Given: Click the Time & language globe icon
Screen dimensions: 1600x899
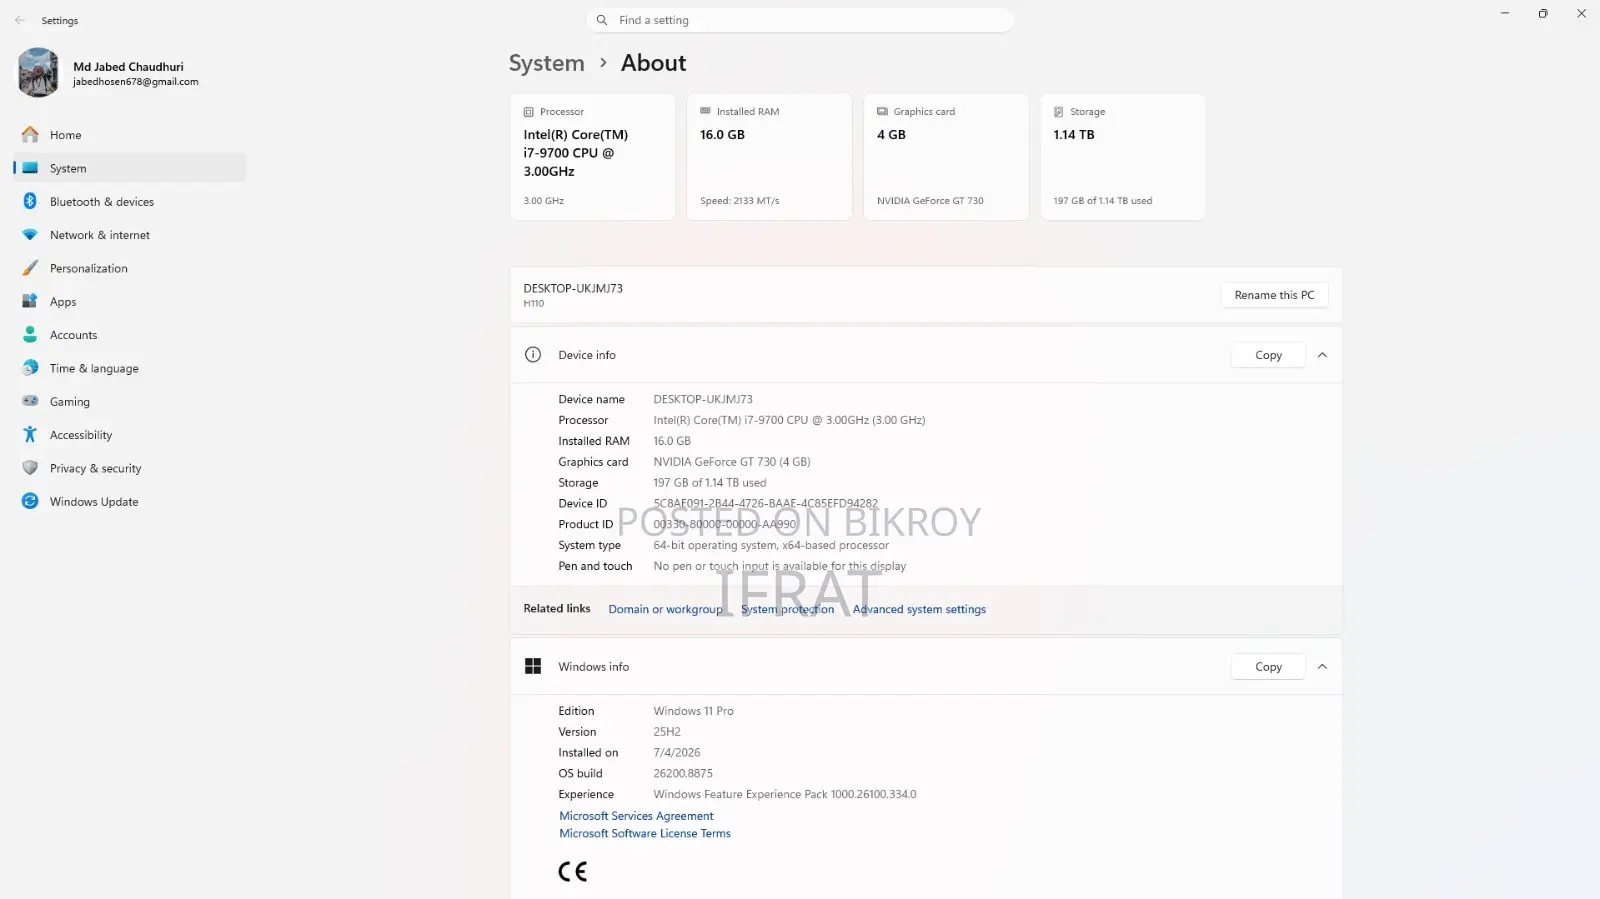Looking at the screenshot, I should coord(30,368).
